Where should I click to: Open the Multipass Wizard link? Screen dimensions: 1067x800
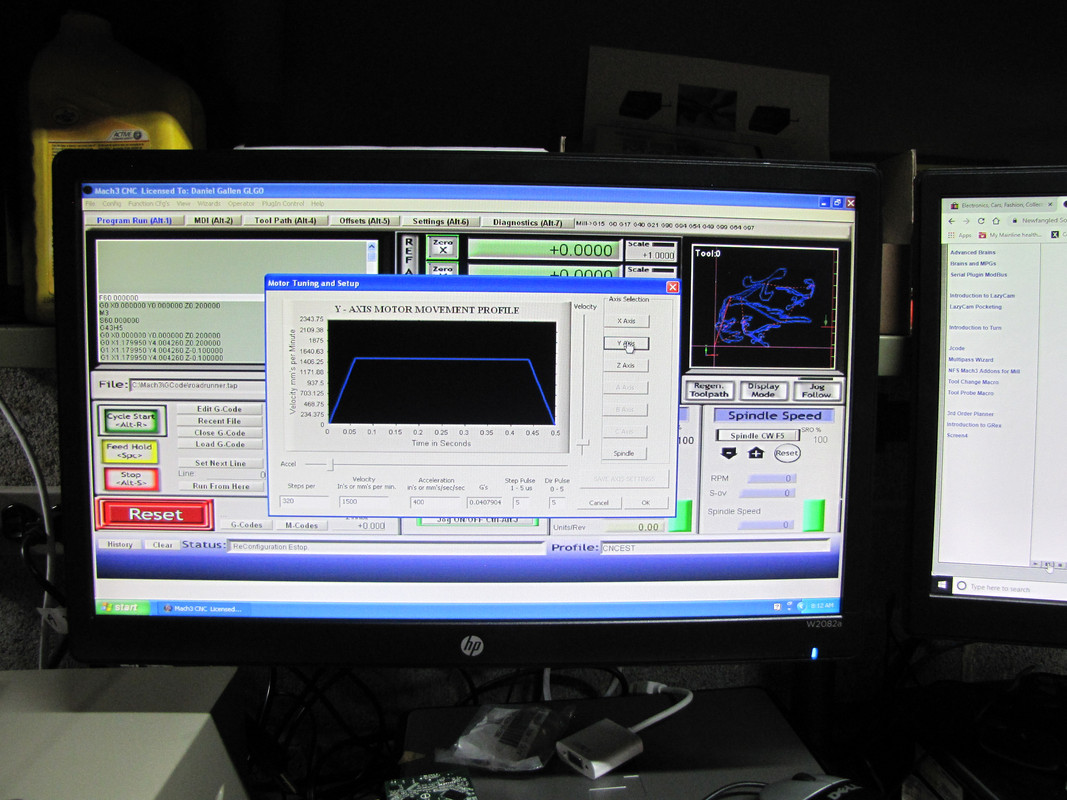970,360
